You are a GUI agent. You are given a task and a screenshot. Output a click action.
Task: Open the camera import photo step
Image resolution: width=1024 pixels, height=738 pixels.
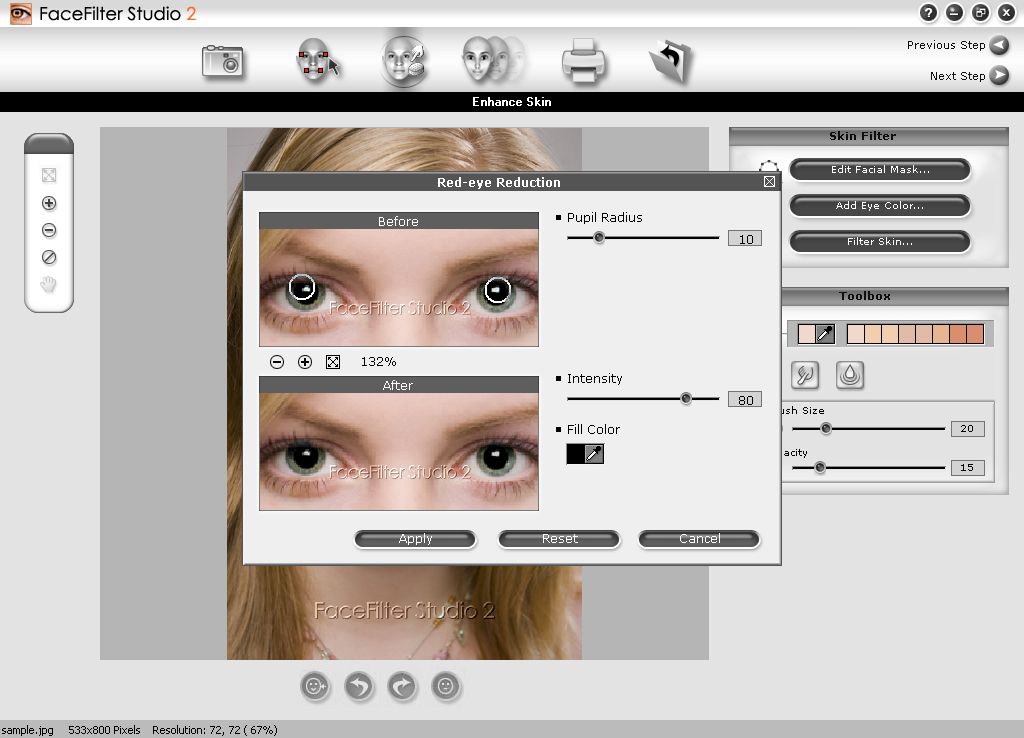pos(223,62)
